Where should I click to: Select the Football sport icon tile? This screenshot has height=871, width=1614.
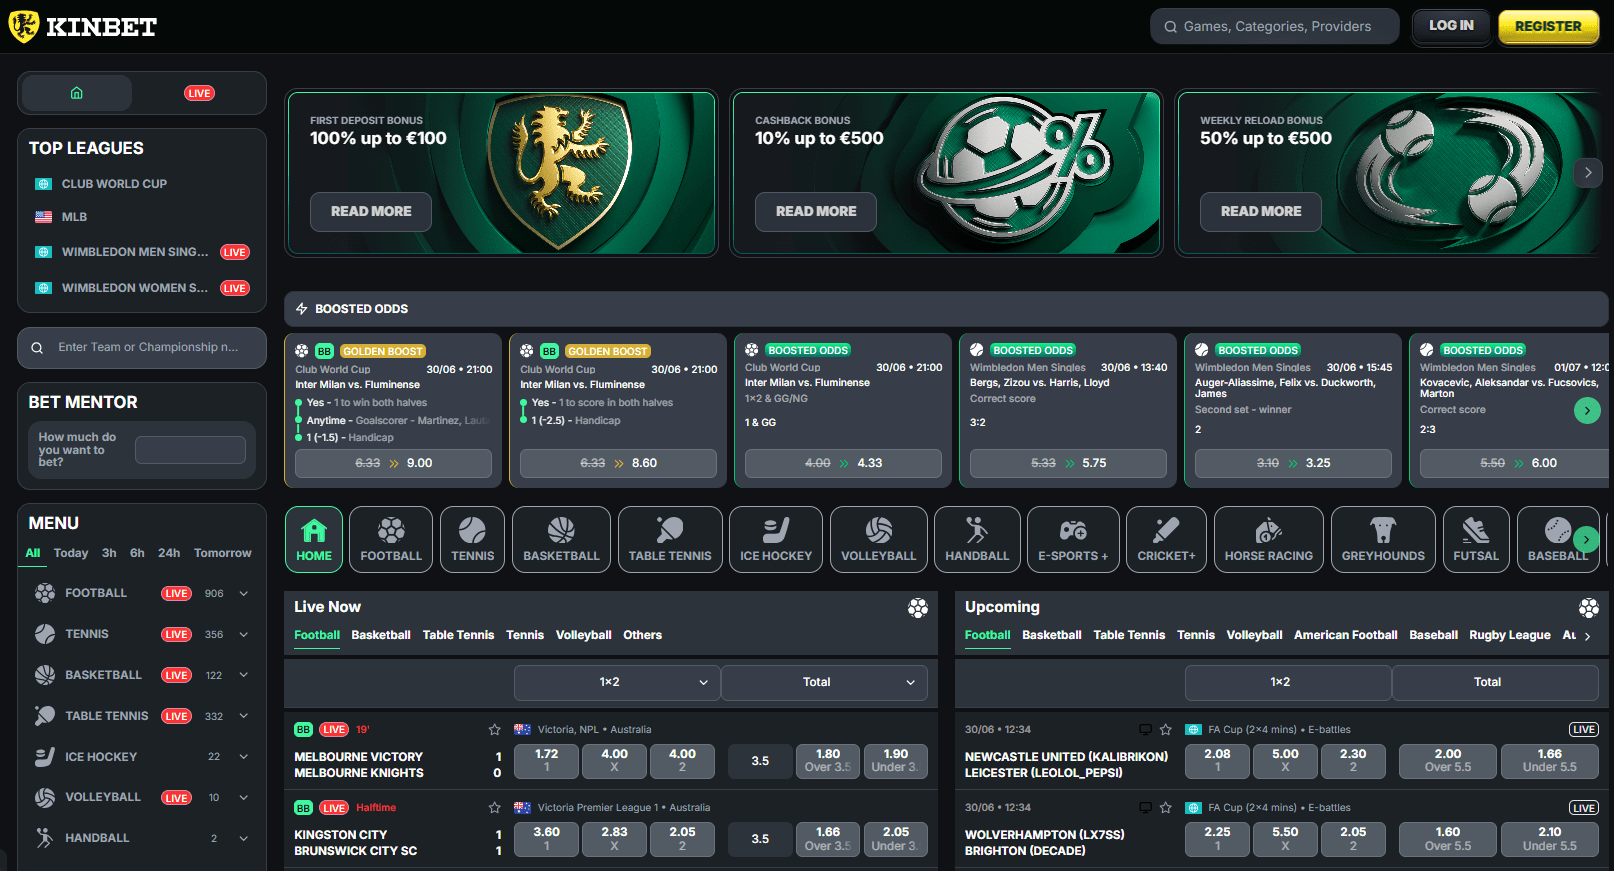click(x=391, y=539)
